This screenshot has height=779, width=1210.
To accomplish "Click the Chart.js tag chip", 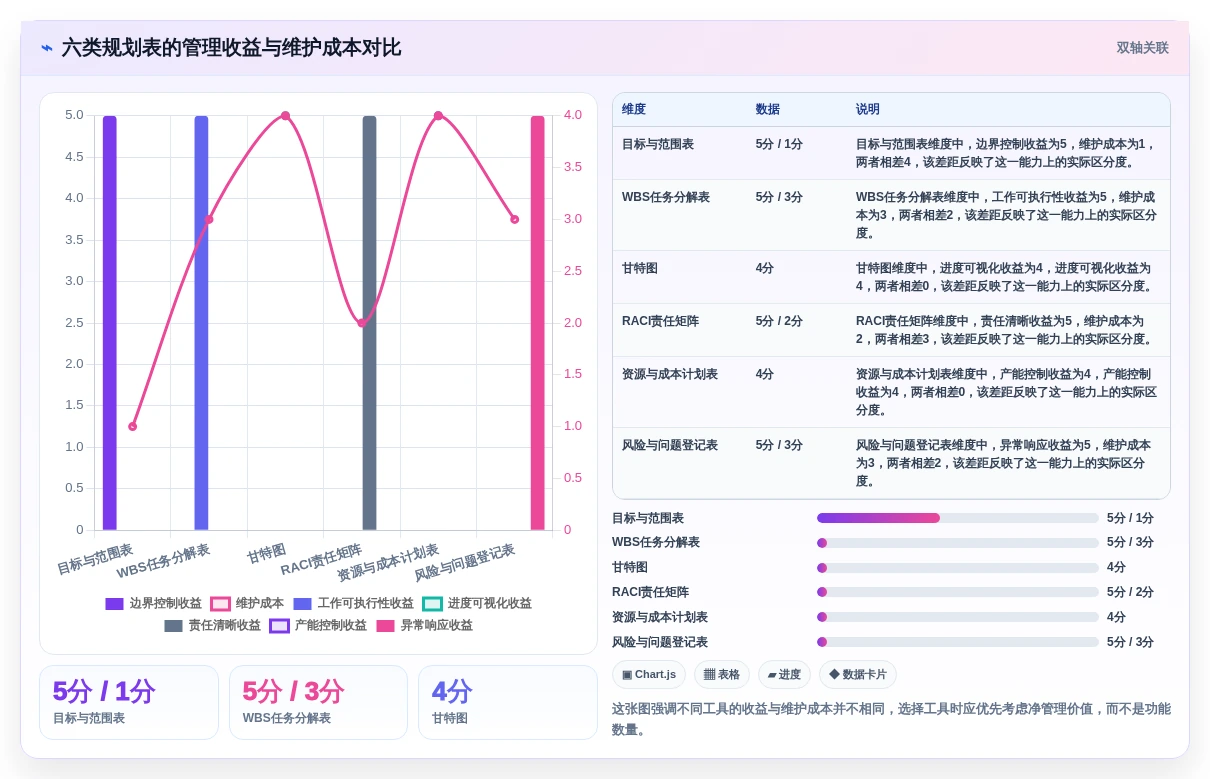I will (649, 675).
